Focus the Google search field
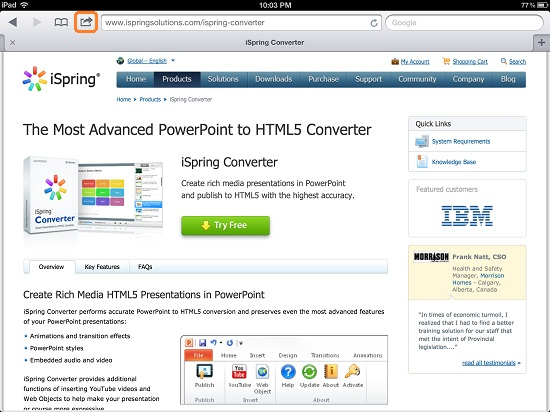Viewport: 550px width, 413px height. pos(464,23)
